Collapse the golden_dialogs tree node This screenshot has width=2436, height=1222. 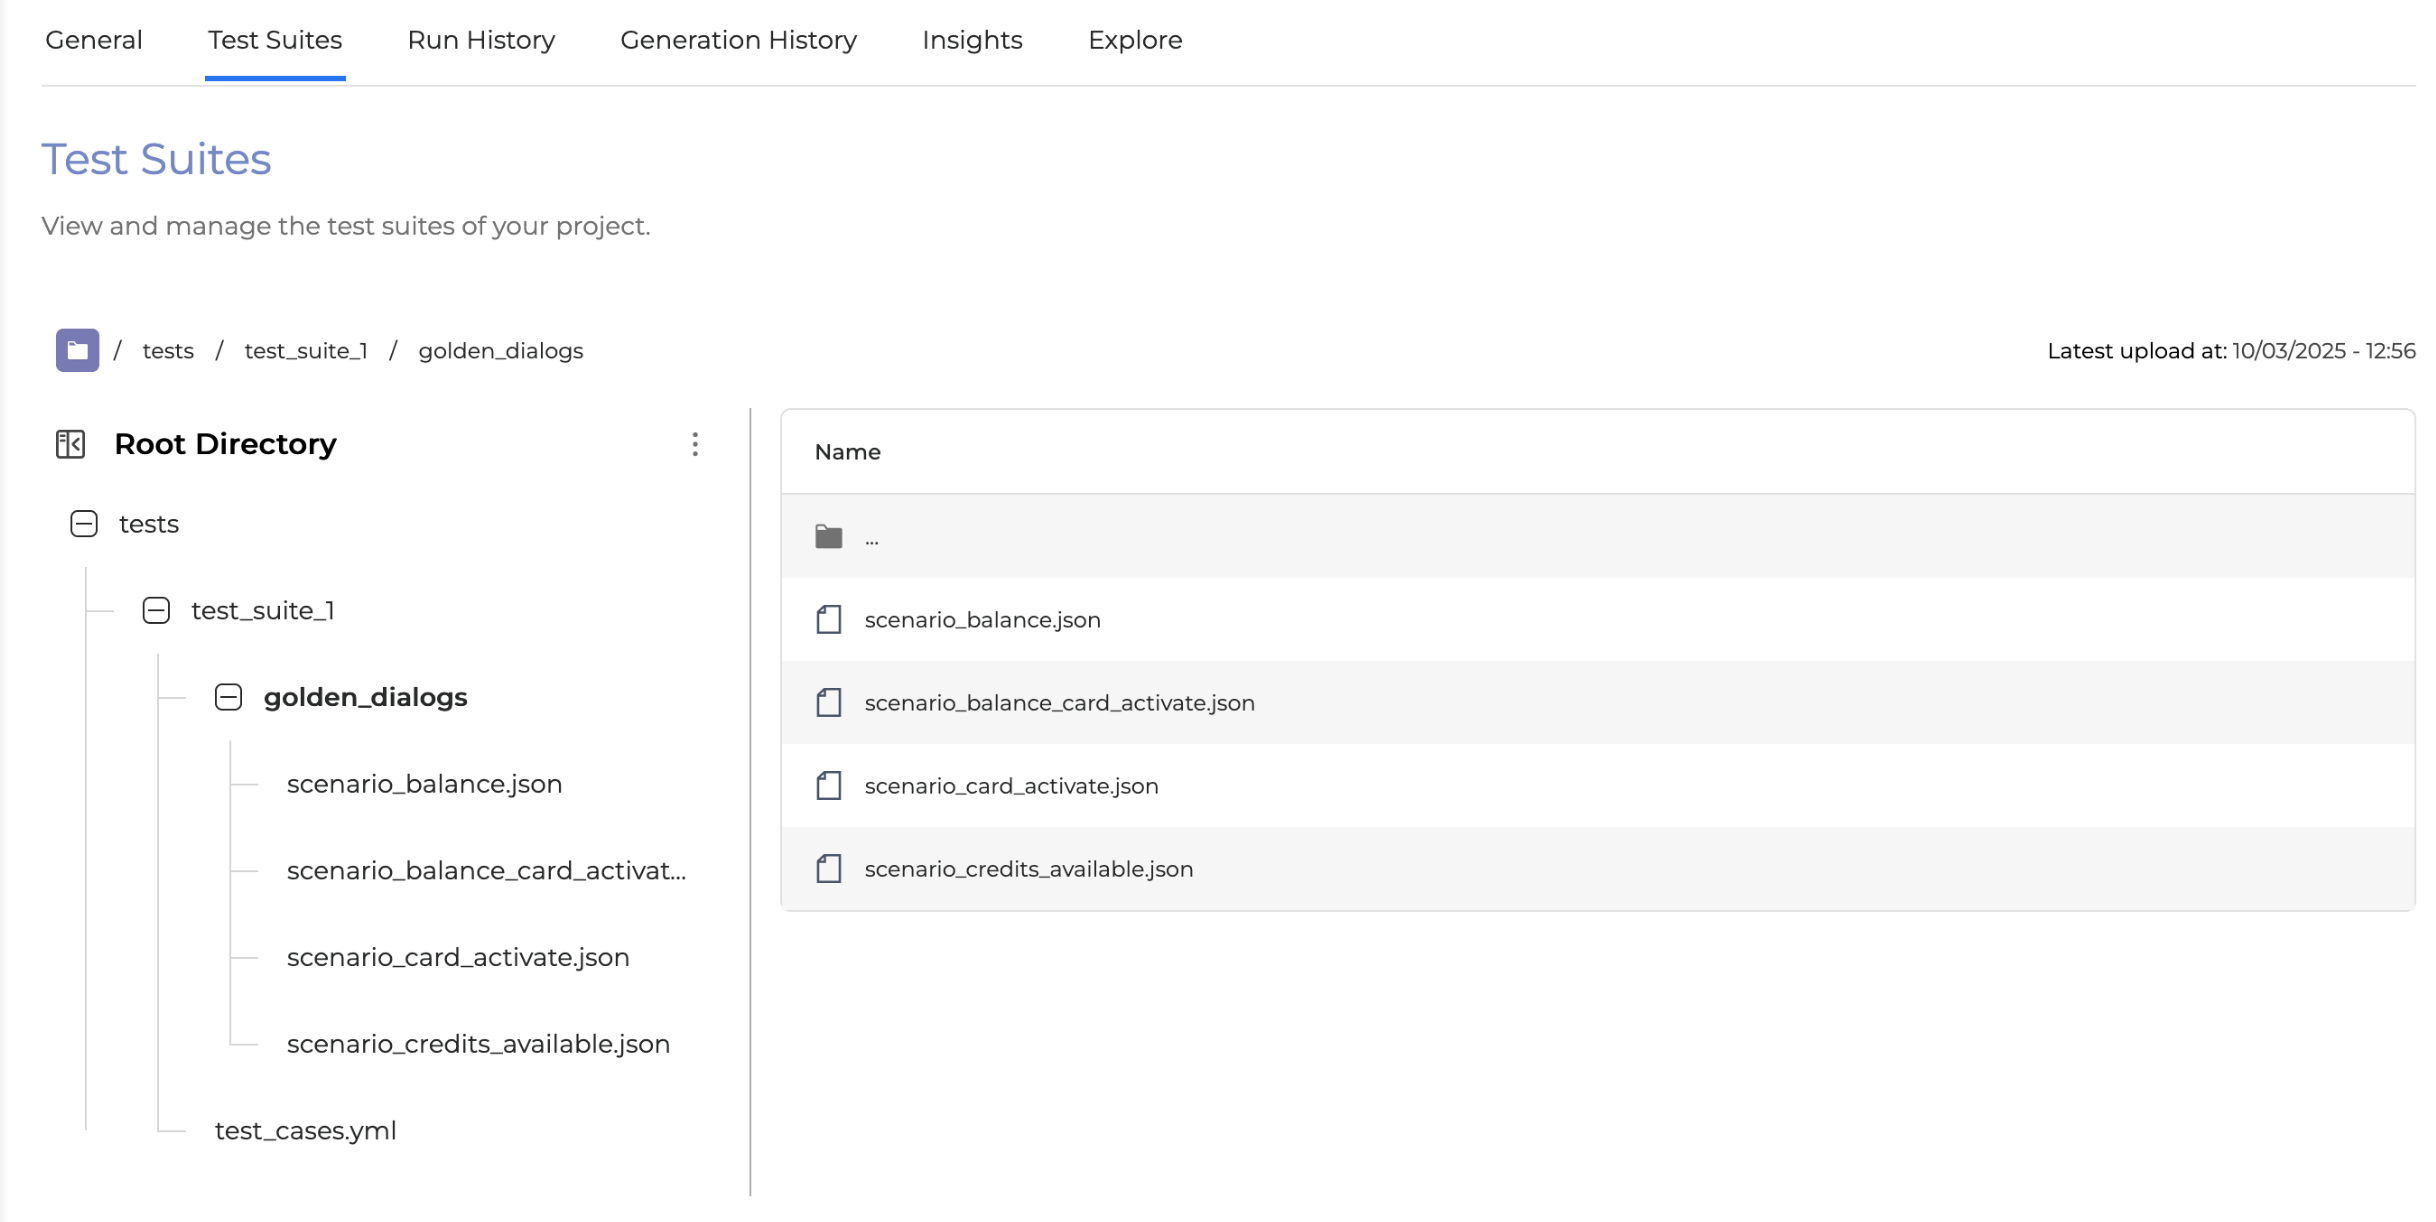tap(228, 697)
